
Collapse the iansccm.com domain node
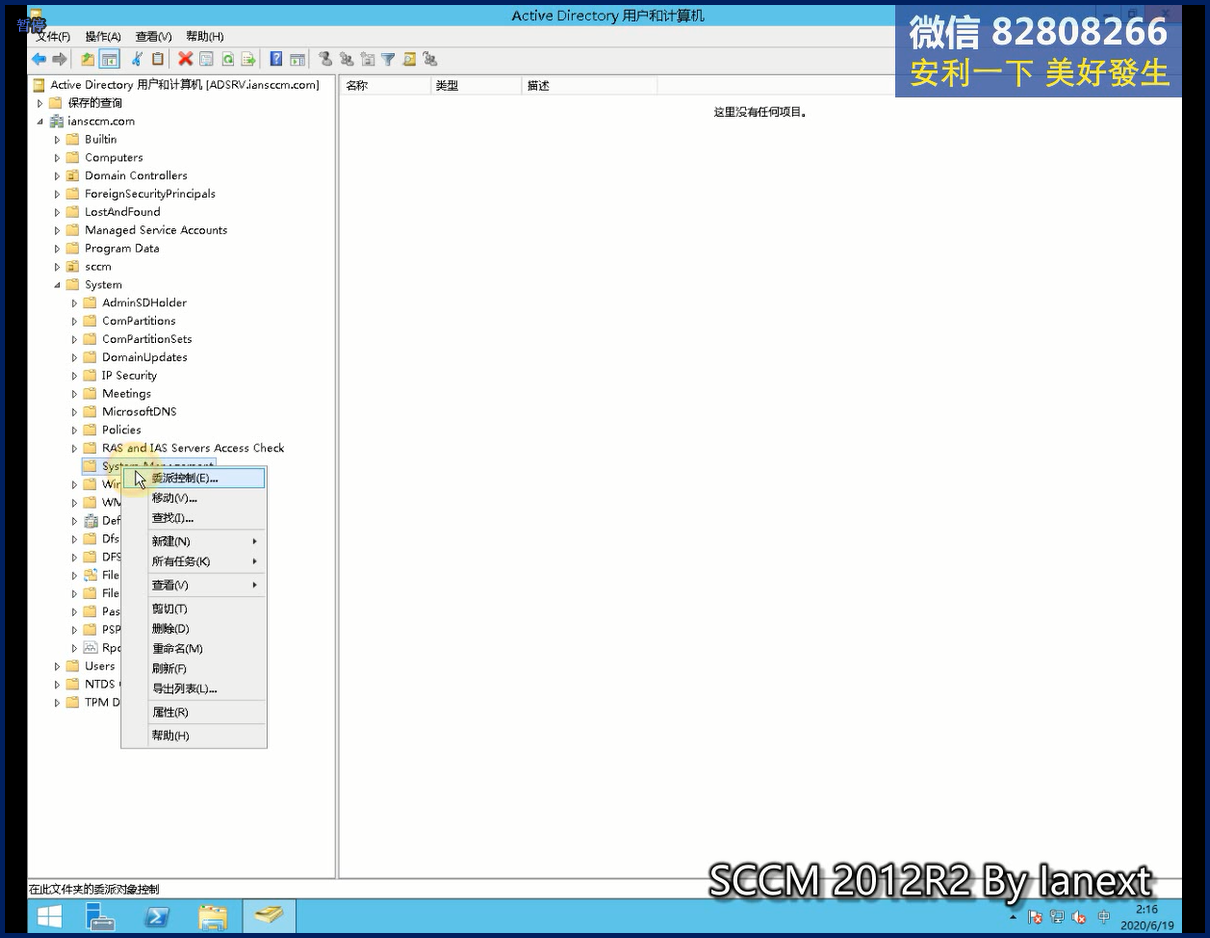tap(40, 121)
